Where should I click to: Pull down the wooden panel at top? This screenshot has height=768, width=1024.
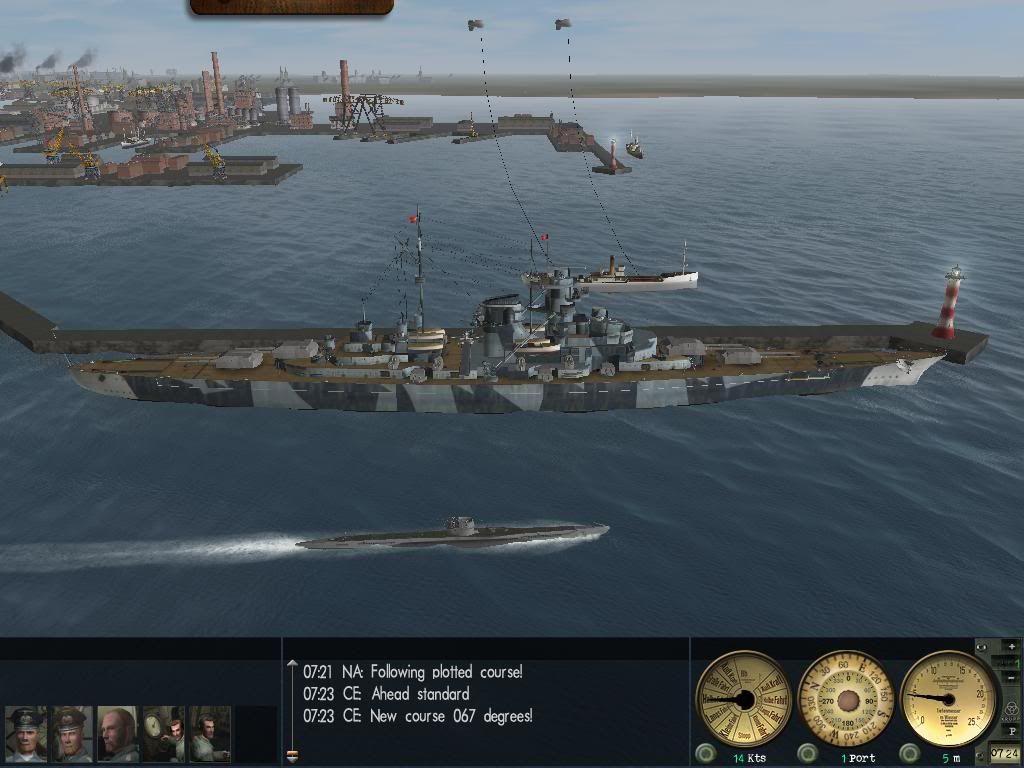(291, 7)
